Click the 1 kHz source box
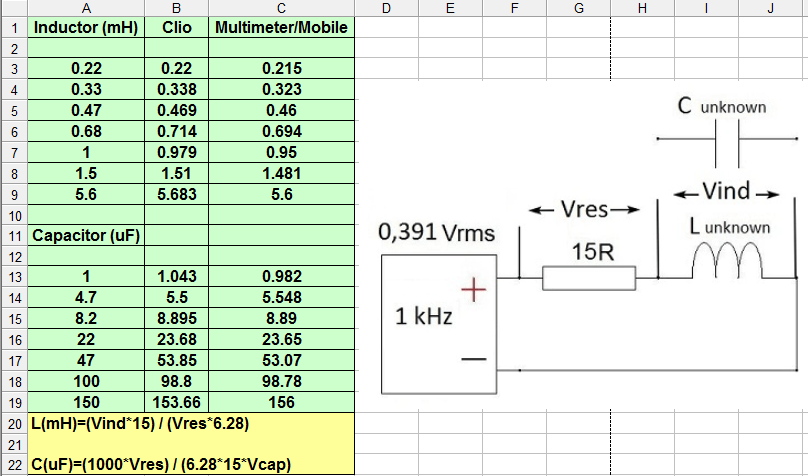Screen dimensions: 808x476 439,325
